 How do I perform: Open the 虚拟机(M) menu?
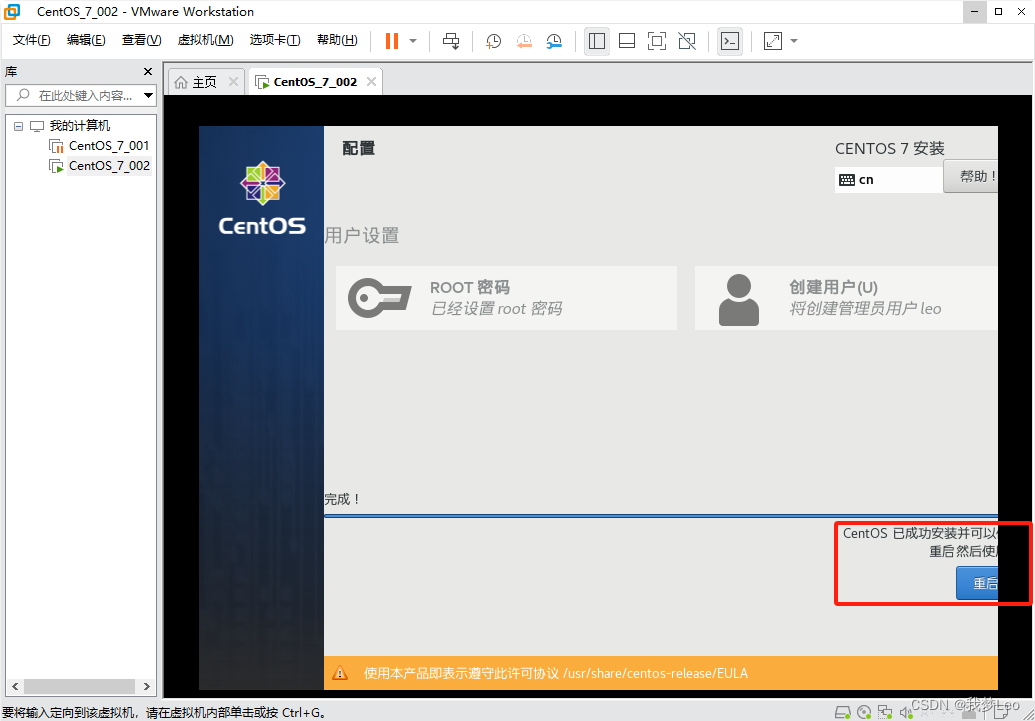point(205,40)
